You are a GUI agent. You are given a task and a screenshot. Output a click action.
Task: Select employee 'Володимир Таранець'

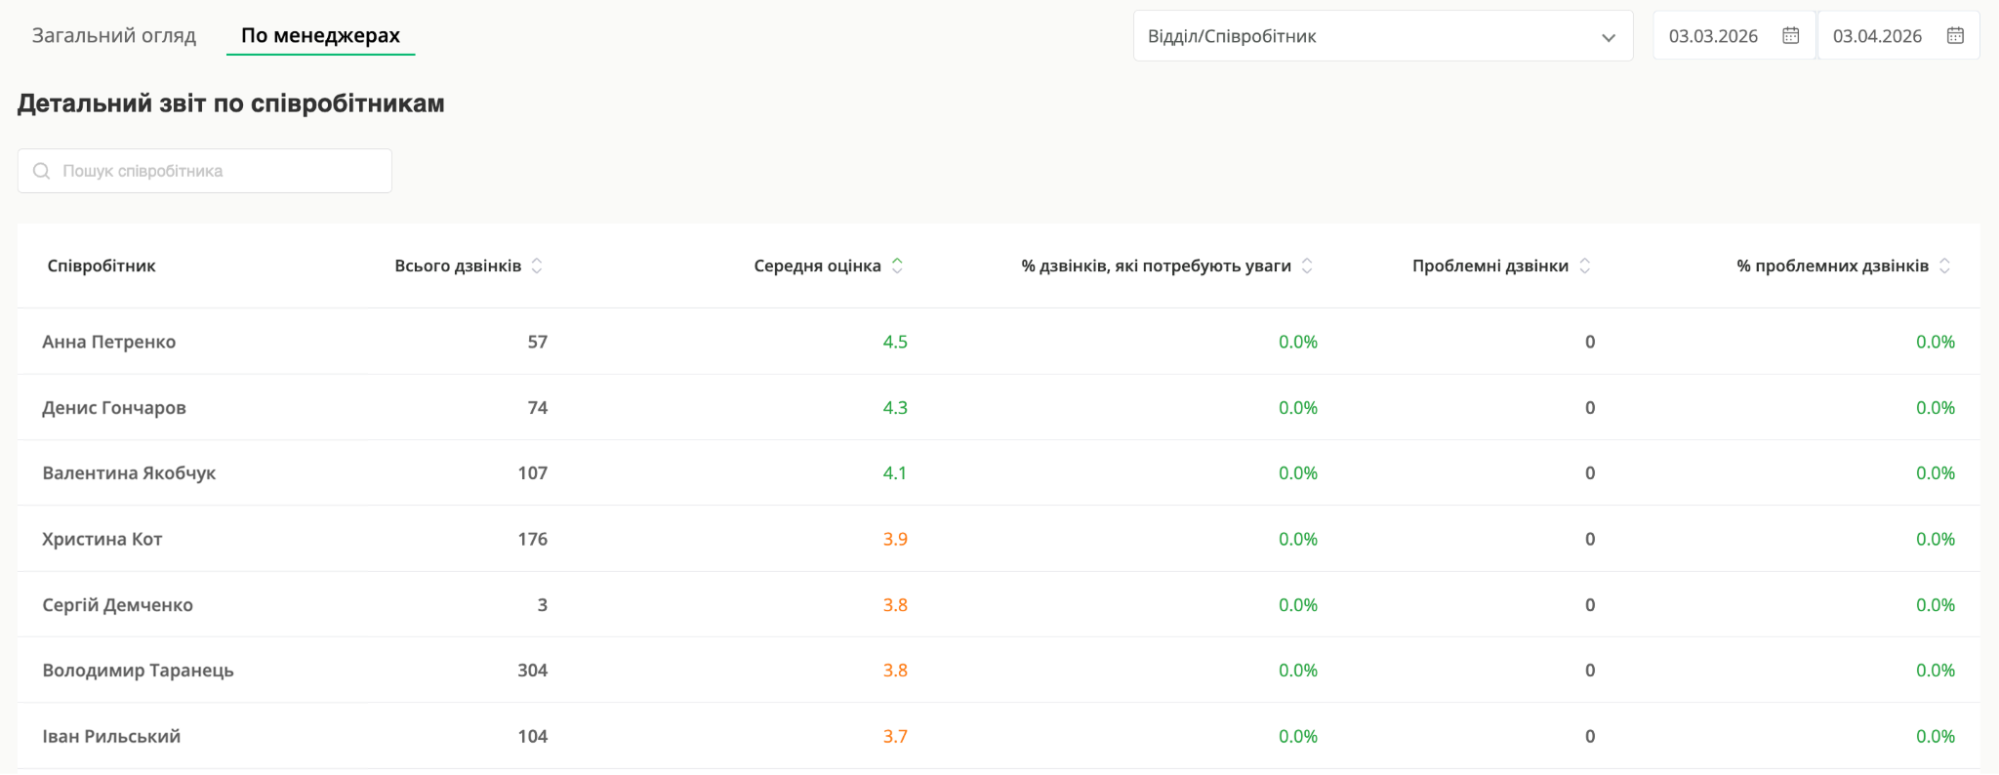[138, 671]
